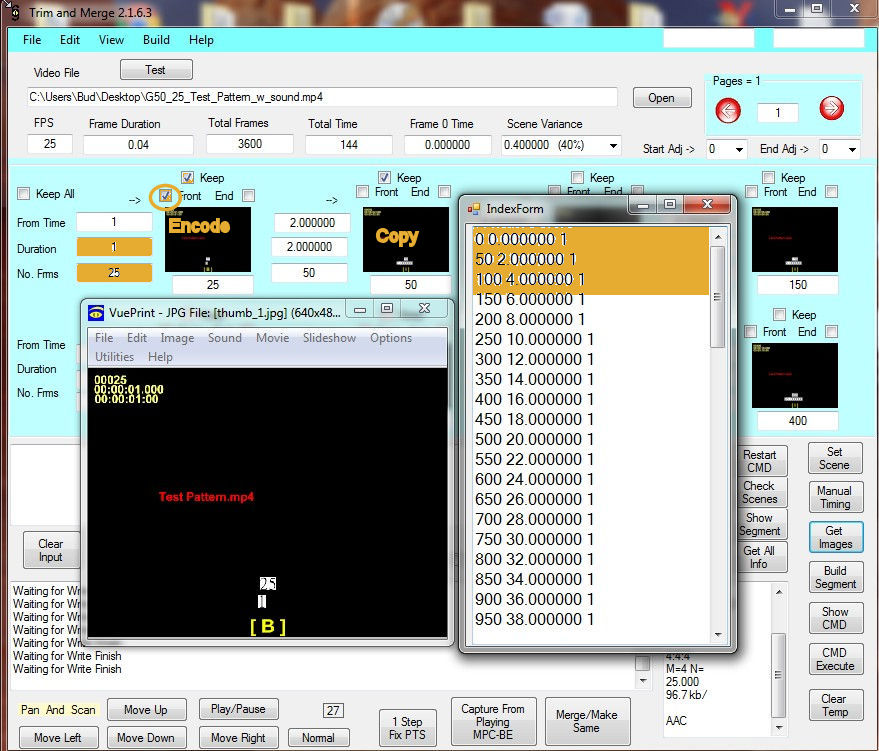Click the VuePrint eye icon in title bar
879x751 pixels.
[96, 313]
